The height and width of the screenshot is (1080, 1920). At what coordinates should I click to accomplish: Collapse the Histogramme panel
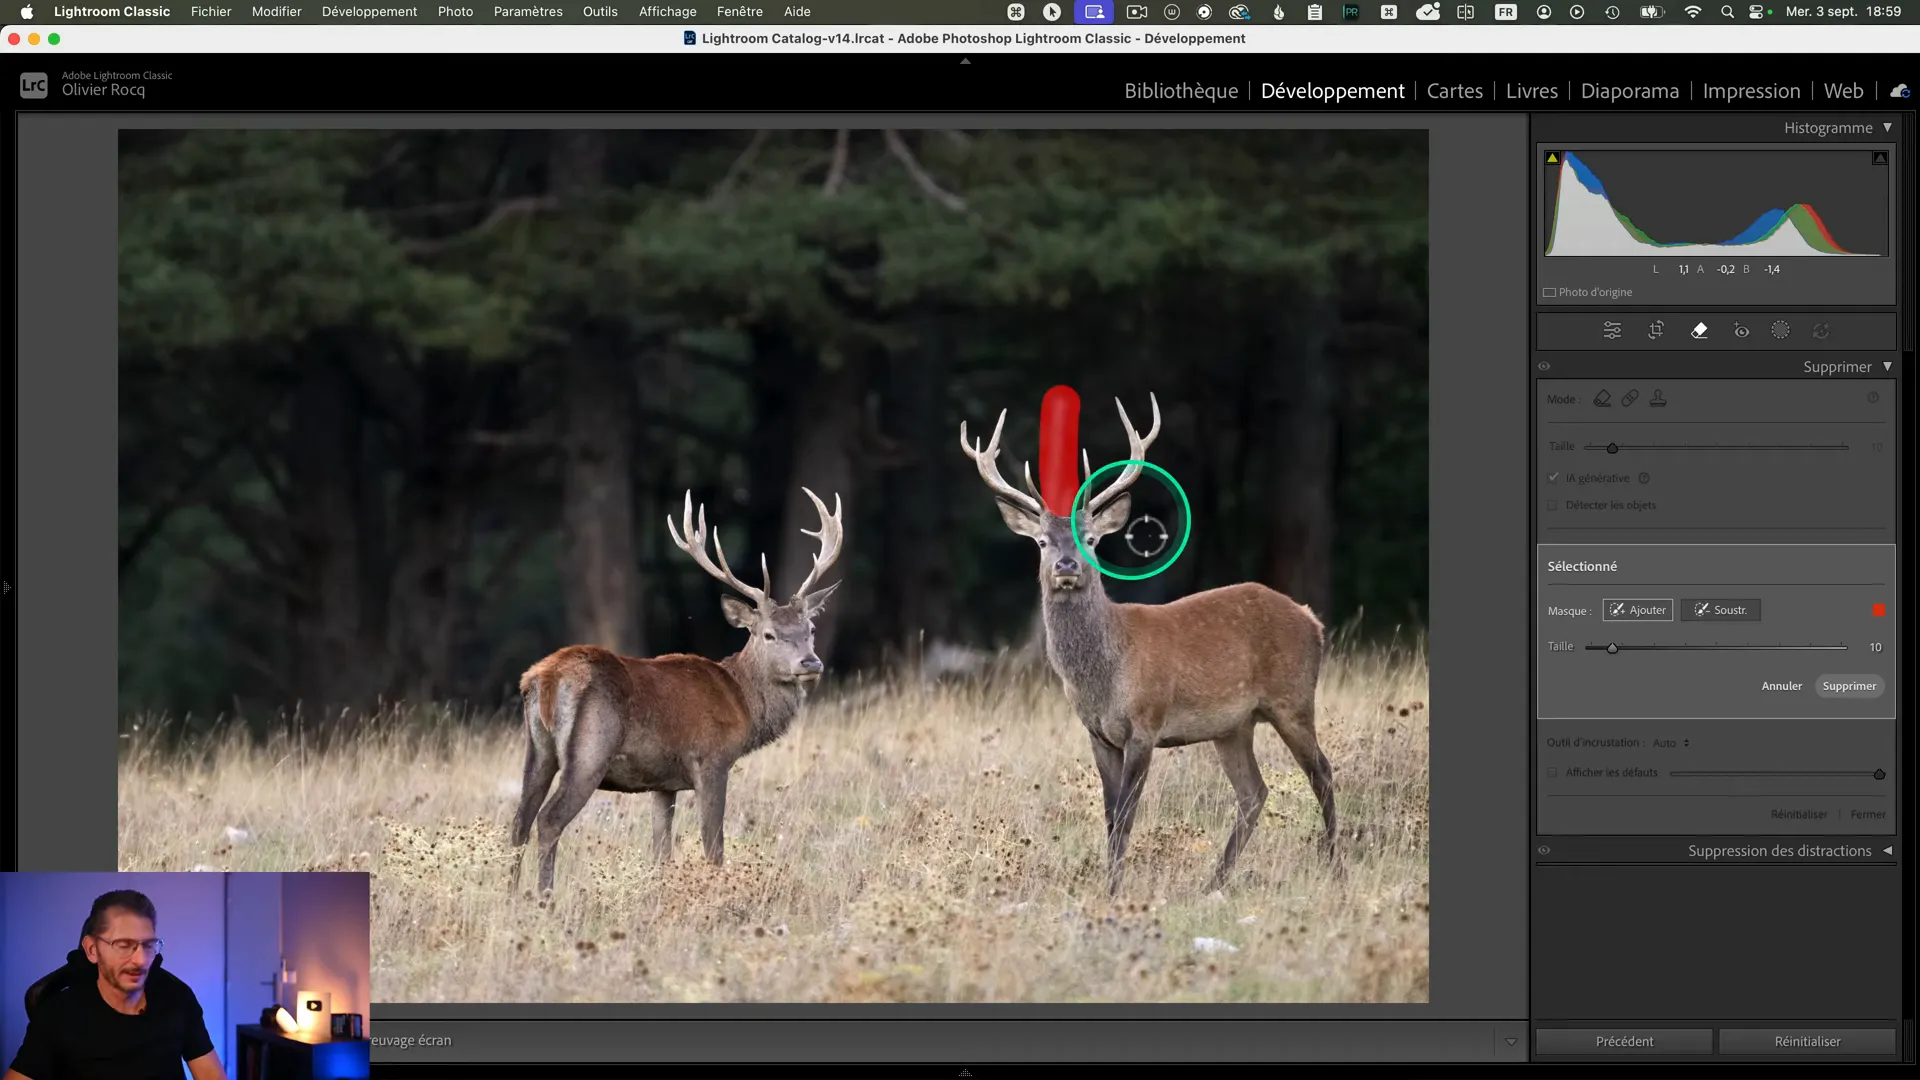click(1887, 127)
